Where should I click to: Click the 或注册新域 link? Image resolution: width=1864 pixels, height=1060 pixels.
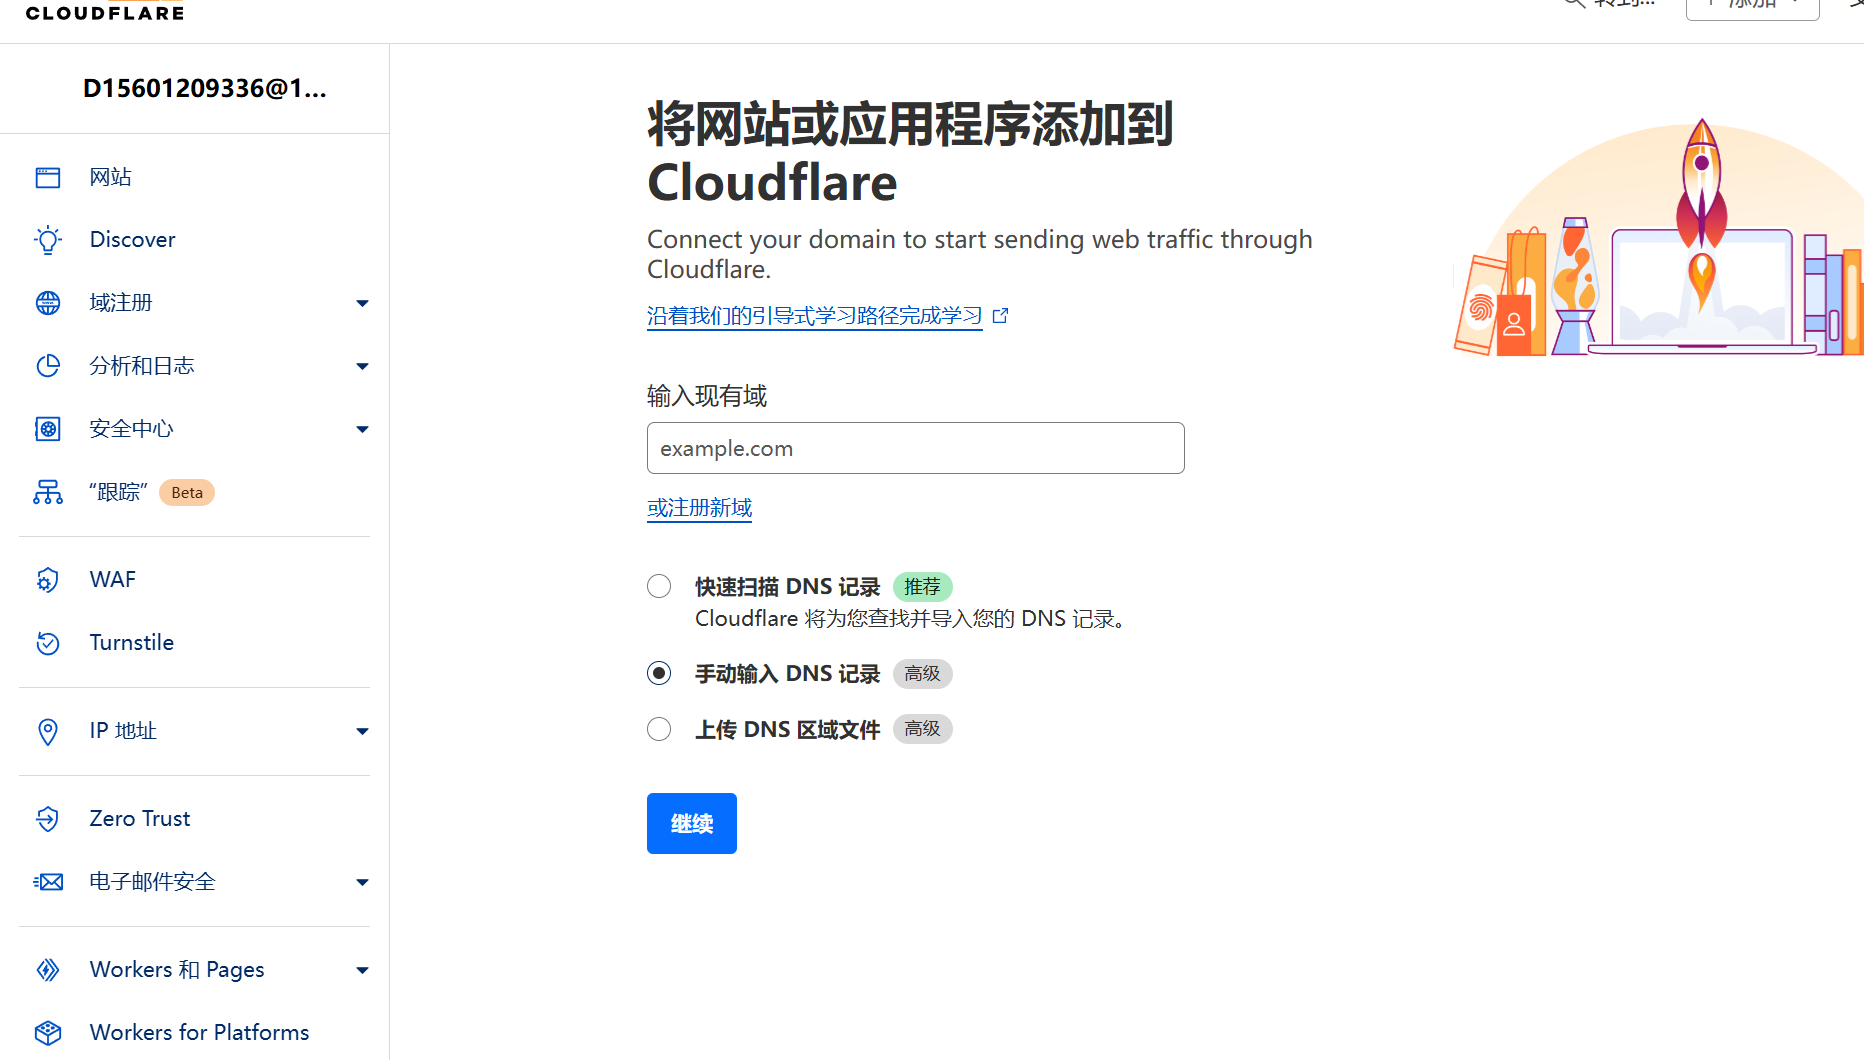click(x=700, y=508)
